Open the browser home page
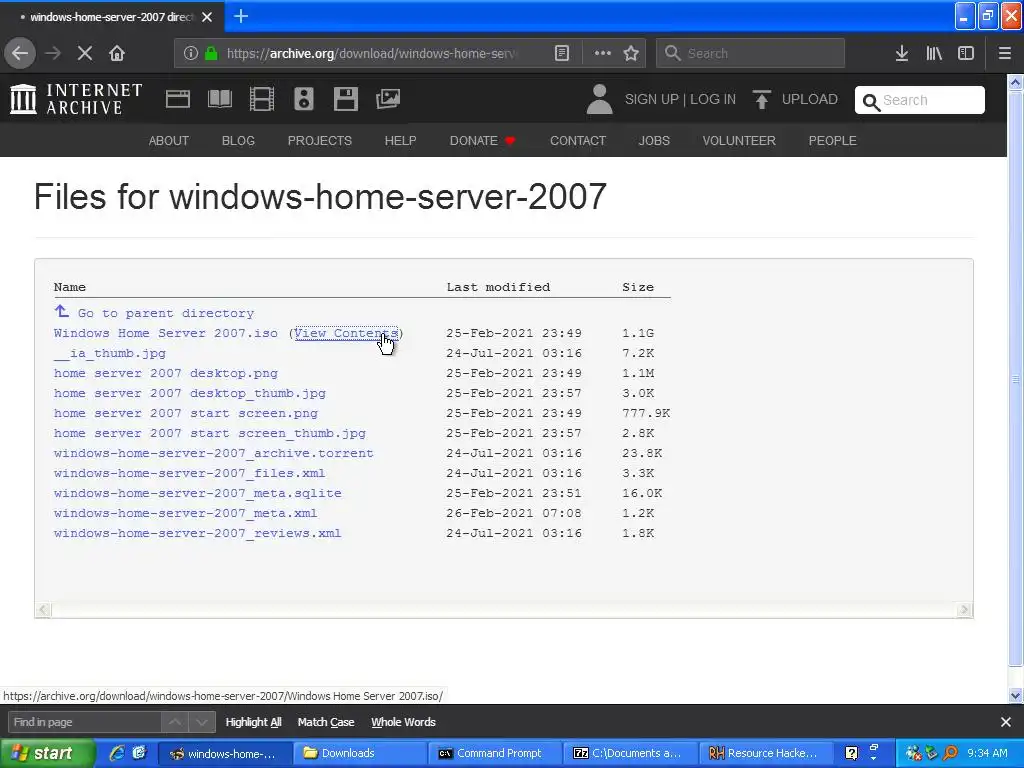This screenshot has height=768, width=1024. [x=117, y=53]
